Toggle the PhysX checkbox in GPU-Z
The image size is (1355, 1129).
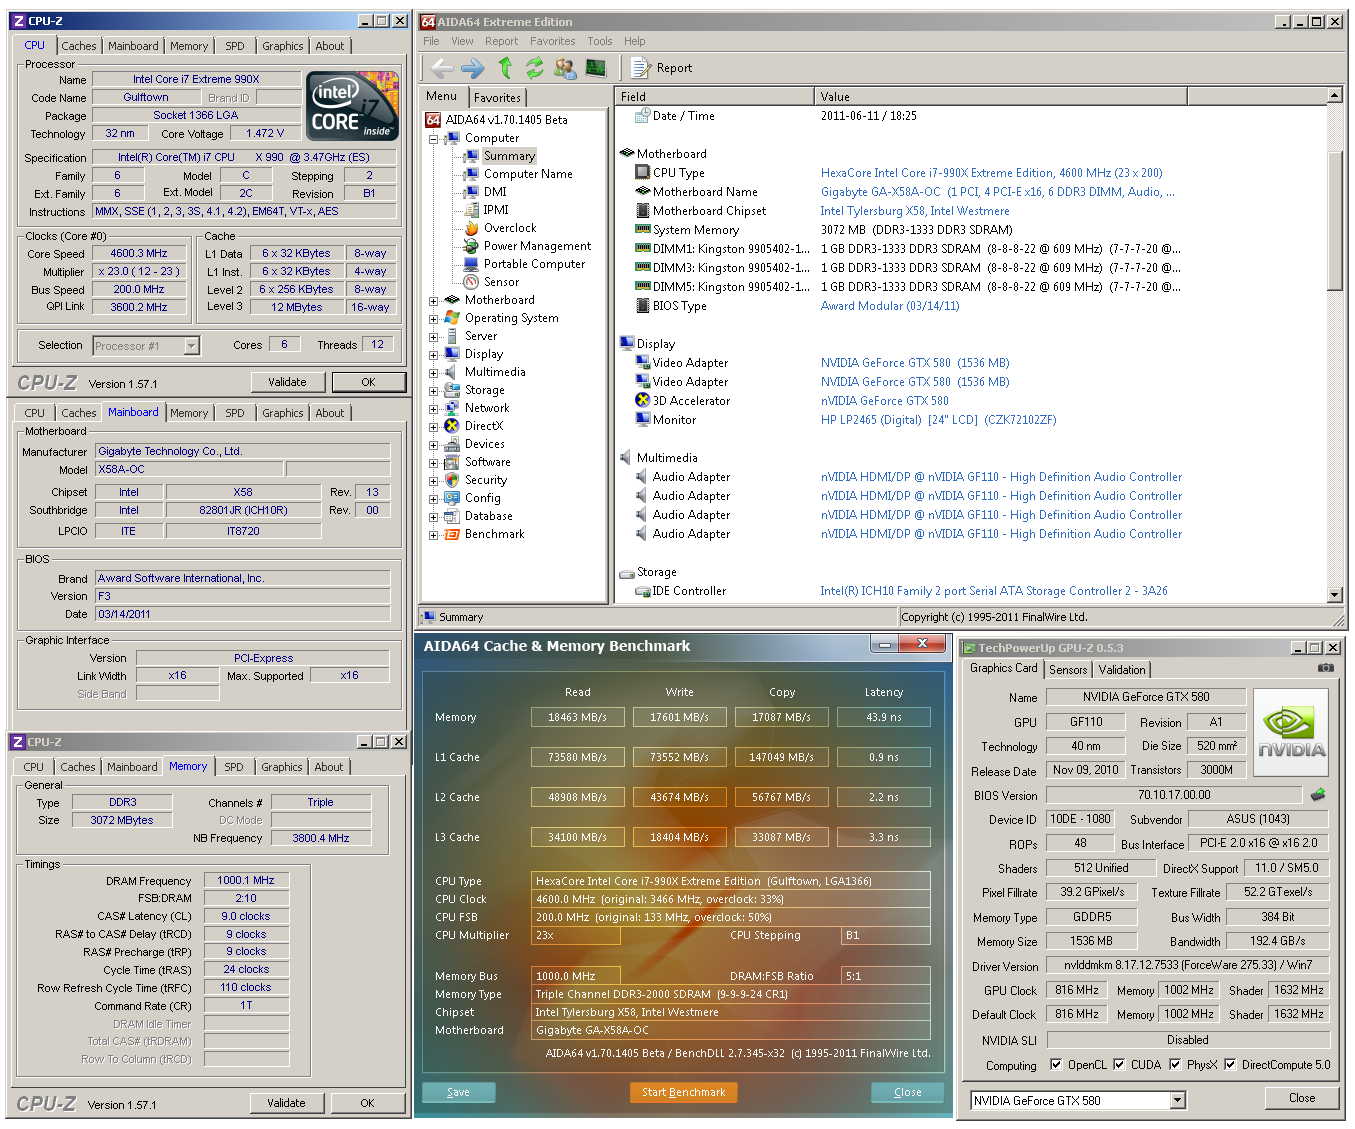(x=1175, y=1065)
